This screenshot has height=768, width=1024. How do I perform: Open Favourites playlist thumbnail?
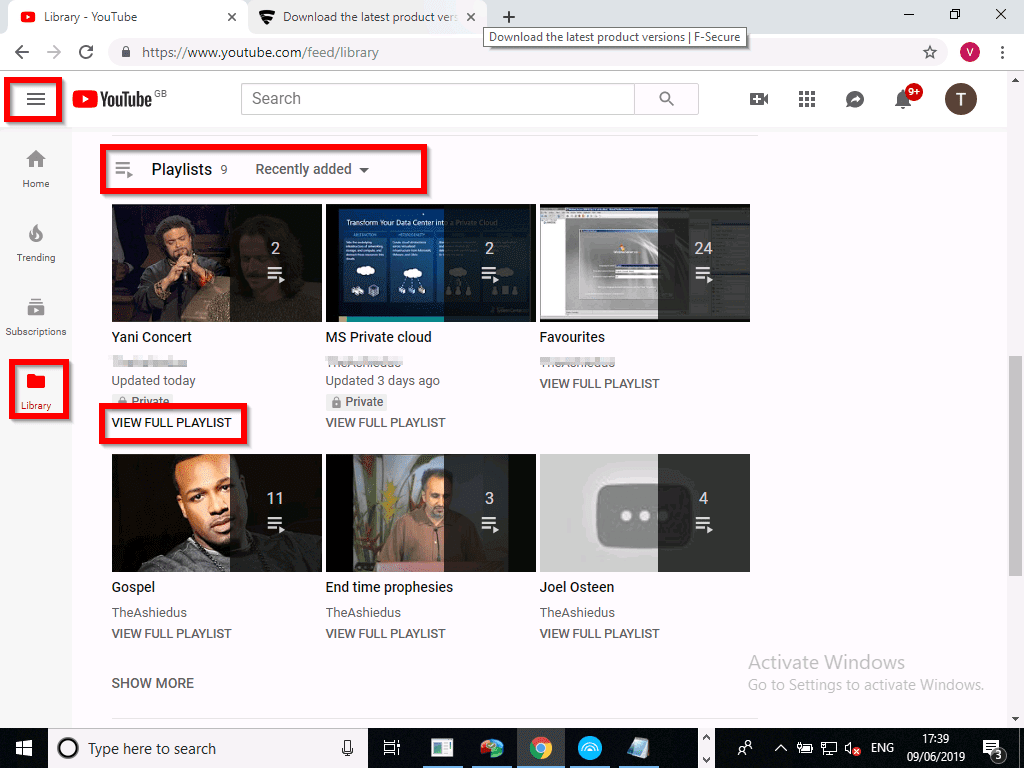645,263
